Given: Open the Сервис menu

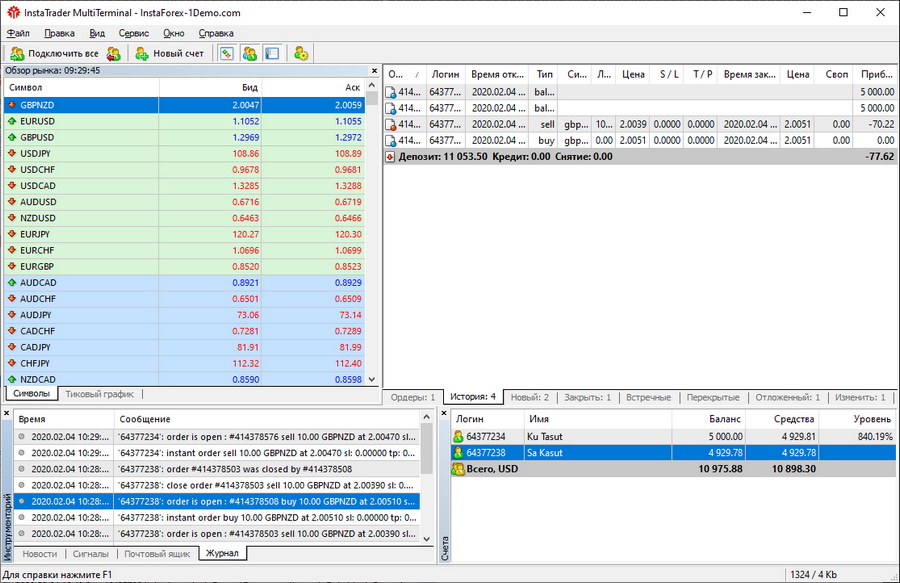Looking at the screenshot, I should [x=133, y=33].
